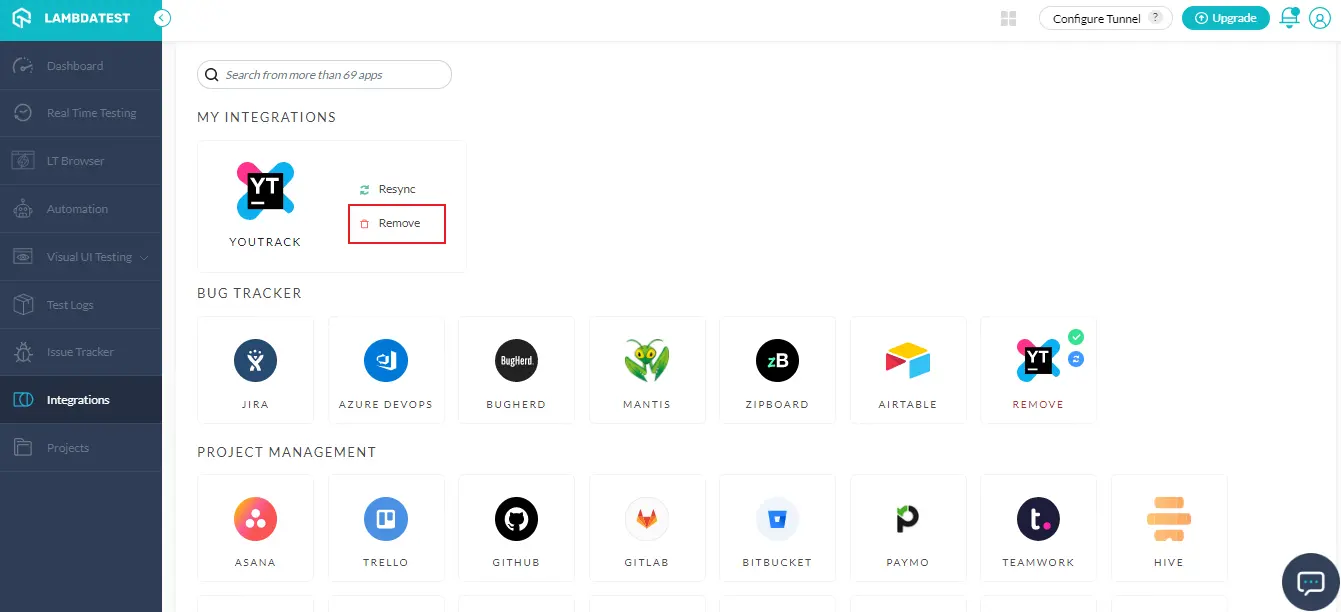
Task: Open the grid apps icon in header
Action: (1008, 18)
